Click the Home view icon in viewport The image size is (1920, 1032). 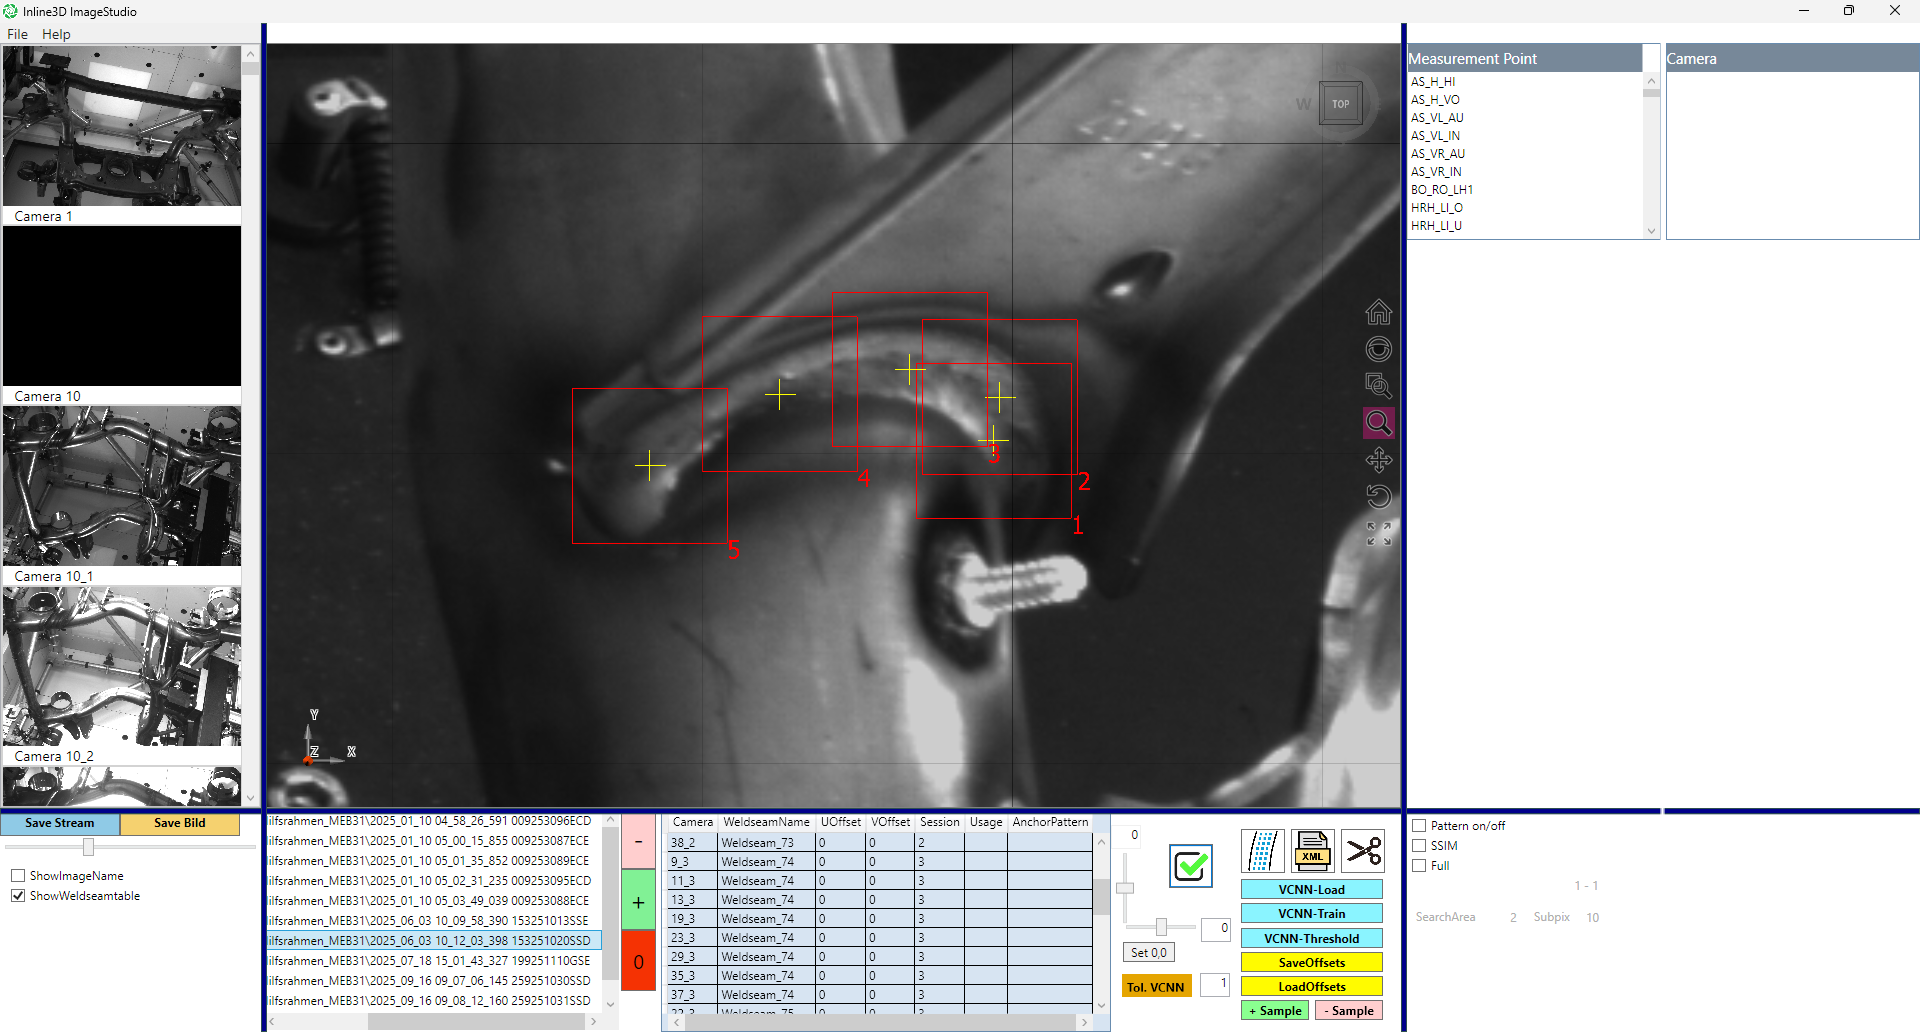[x=1378, y=312]
